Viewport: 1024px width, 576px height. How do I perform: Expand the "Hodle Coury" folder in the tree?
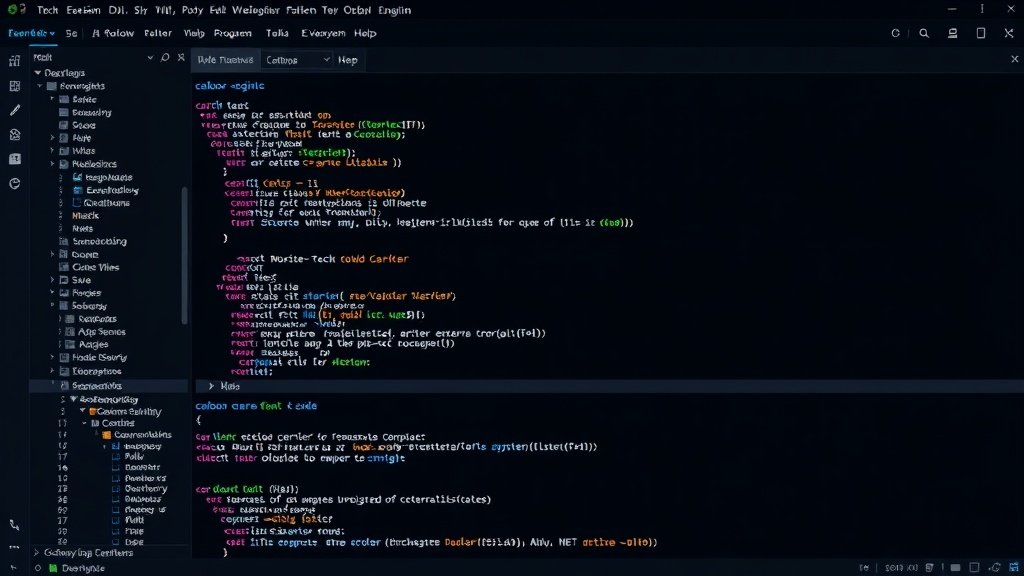point(53,357)
